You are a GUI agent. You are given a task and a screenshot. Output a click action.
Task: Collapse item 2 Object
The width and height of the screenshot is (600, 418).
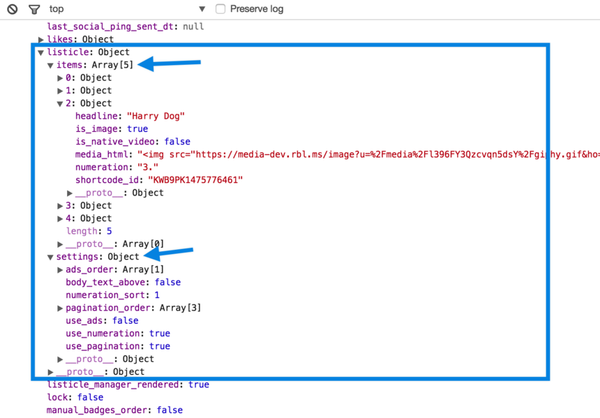(x=61, y=103)
